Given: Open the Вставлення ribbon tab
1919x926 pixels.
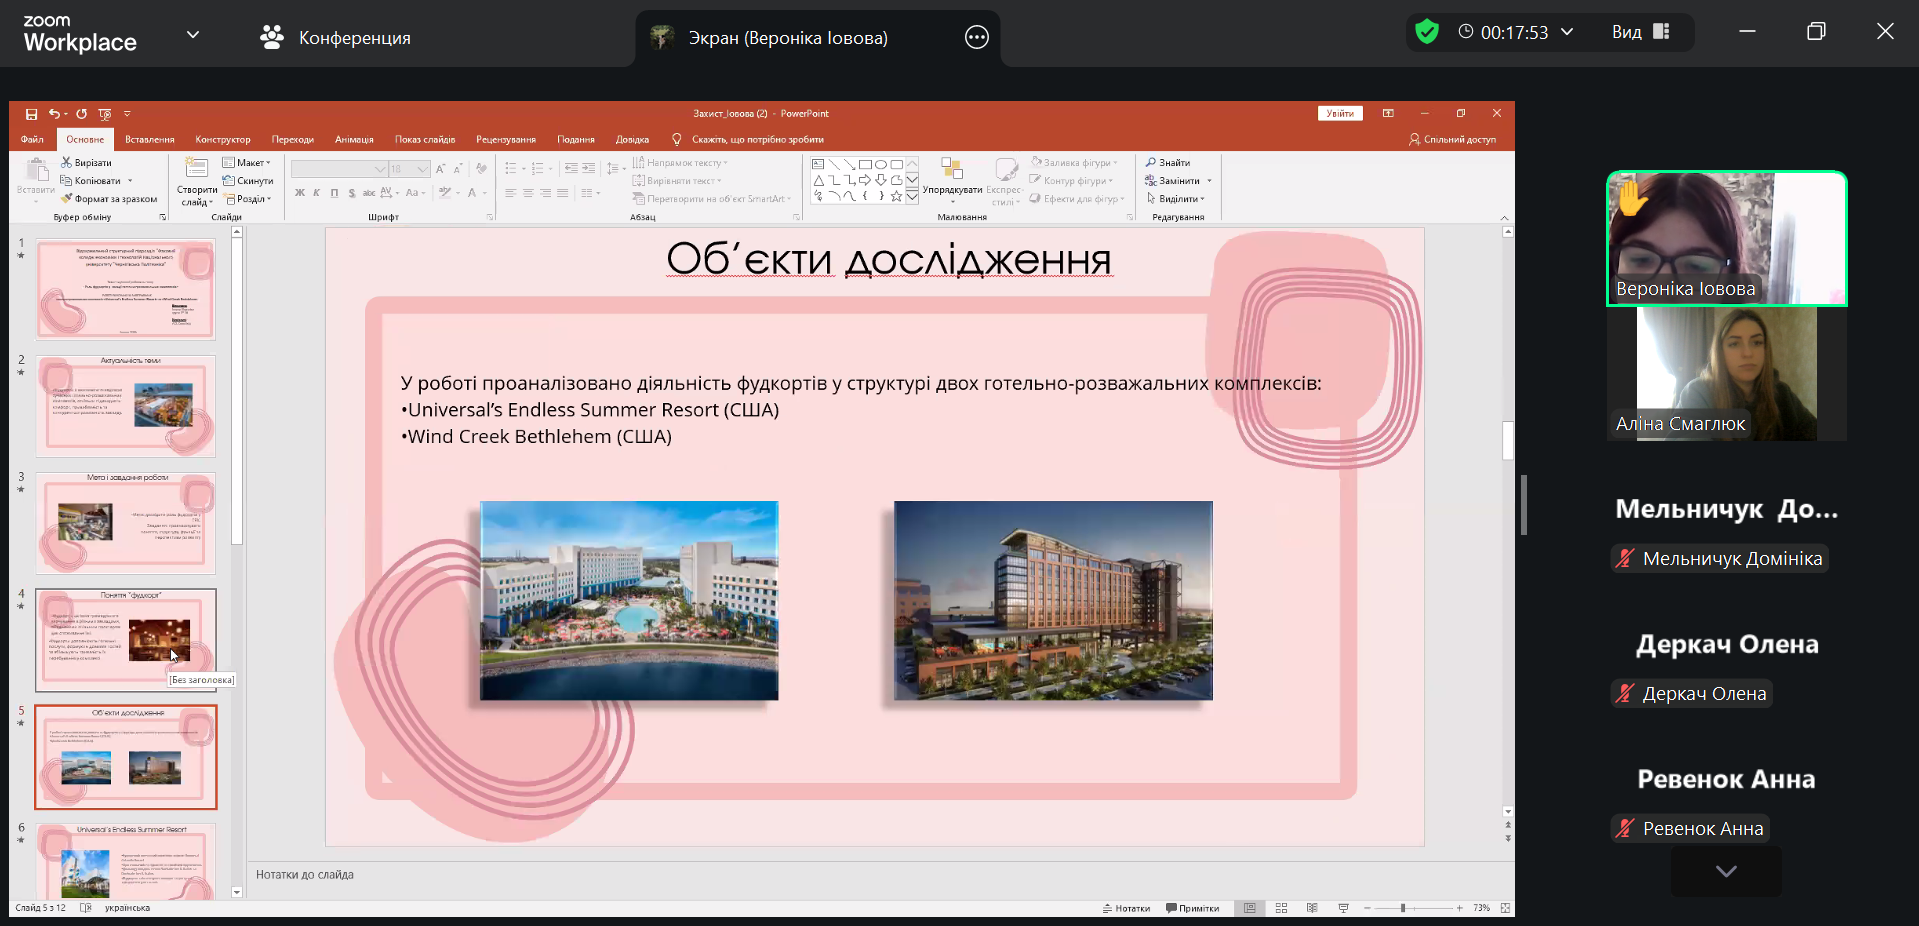Looking at the screenshot, I should pos(149,140).
